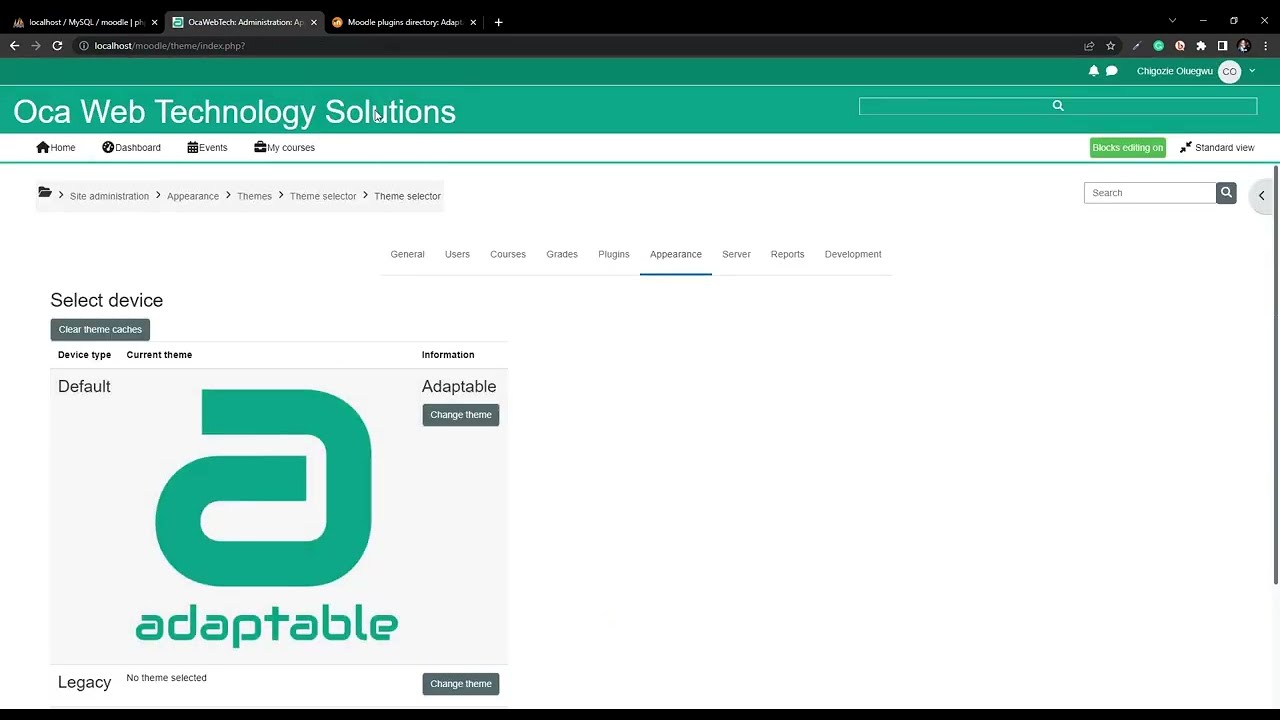Click Oca Web Technology Solutions title
1280x720 pixels.
click(x=234, y=112)
